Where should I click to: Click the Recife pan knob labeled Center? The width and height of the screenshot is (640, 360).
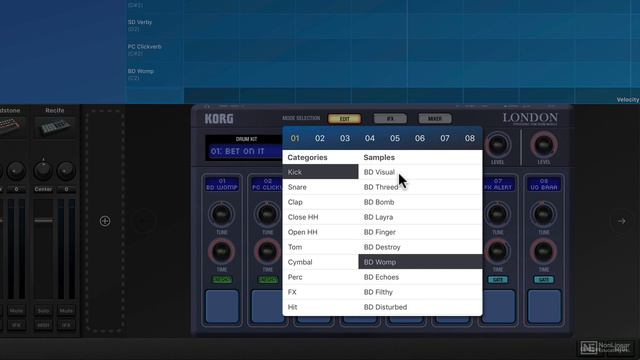coord(43,170)
